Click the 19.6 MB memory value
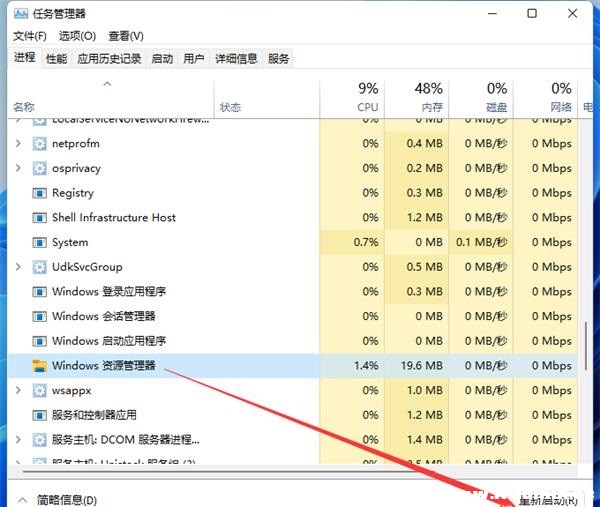The image size is (600, 507). 421,366
